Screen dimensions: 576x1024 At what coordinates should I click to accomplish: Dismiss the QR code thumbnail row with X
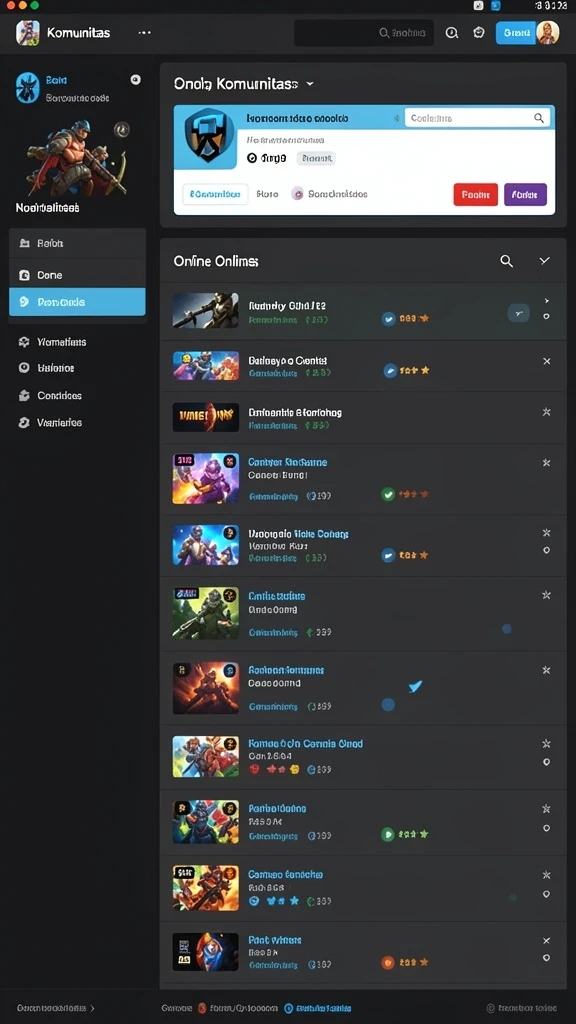(547, 941)
